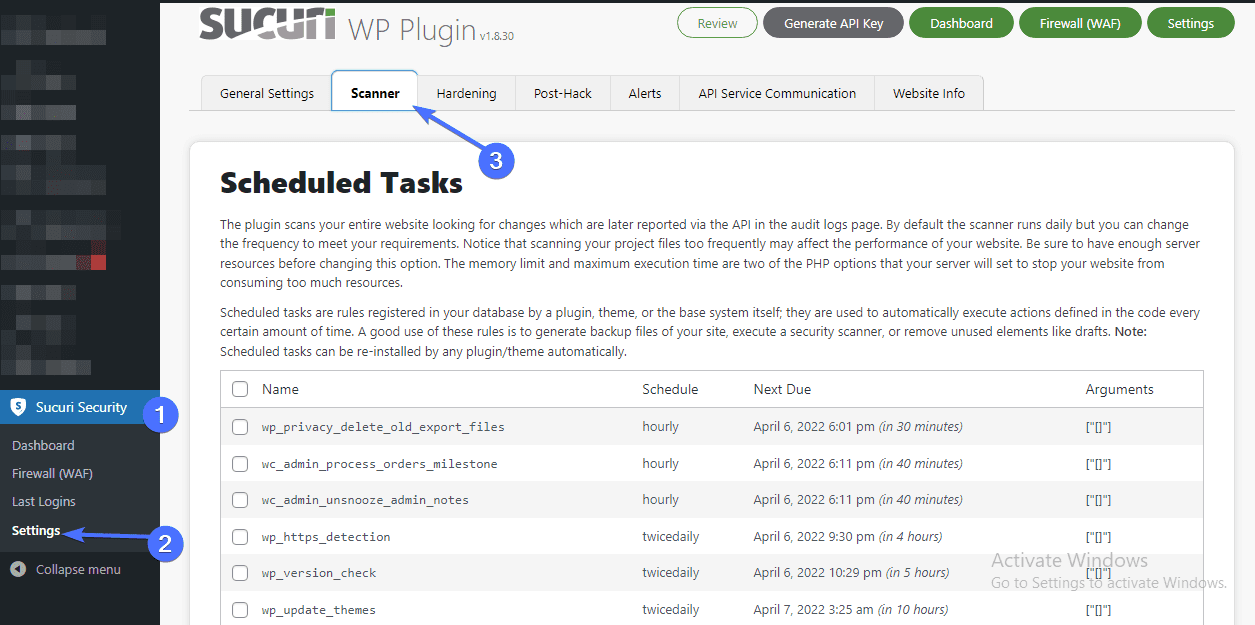Image resolution: width=1255 pixels, height=625 pixels.
Task: Open the Website Info tab
Action: click(x=929, y=93)
